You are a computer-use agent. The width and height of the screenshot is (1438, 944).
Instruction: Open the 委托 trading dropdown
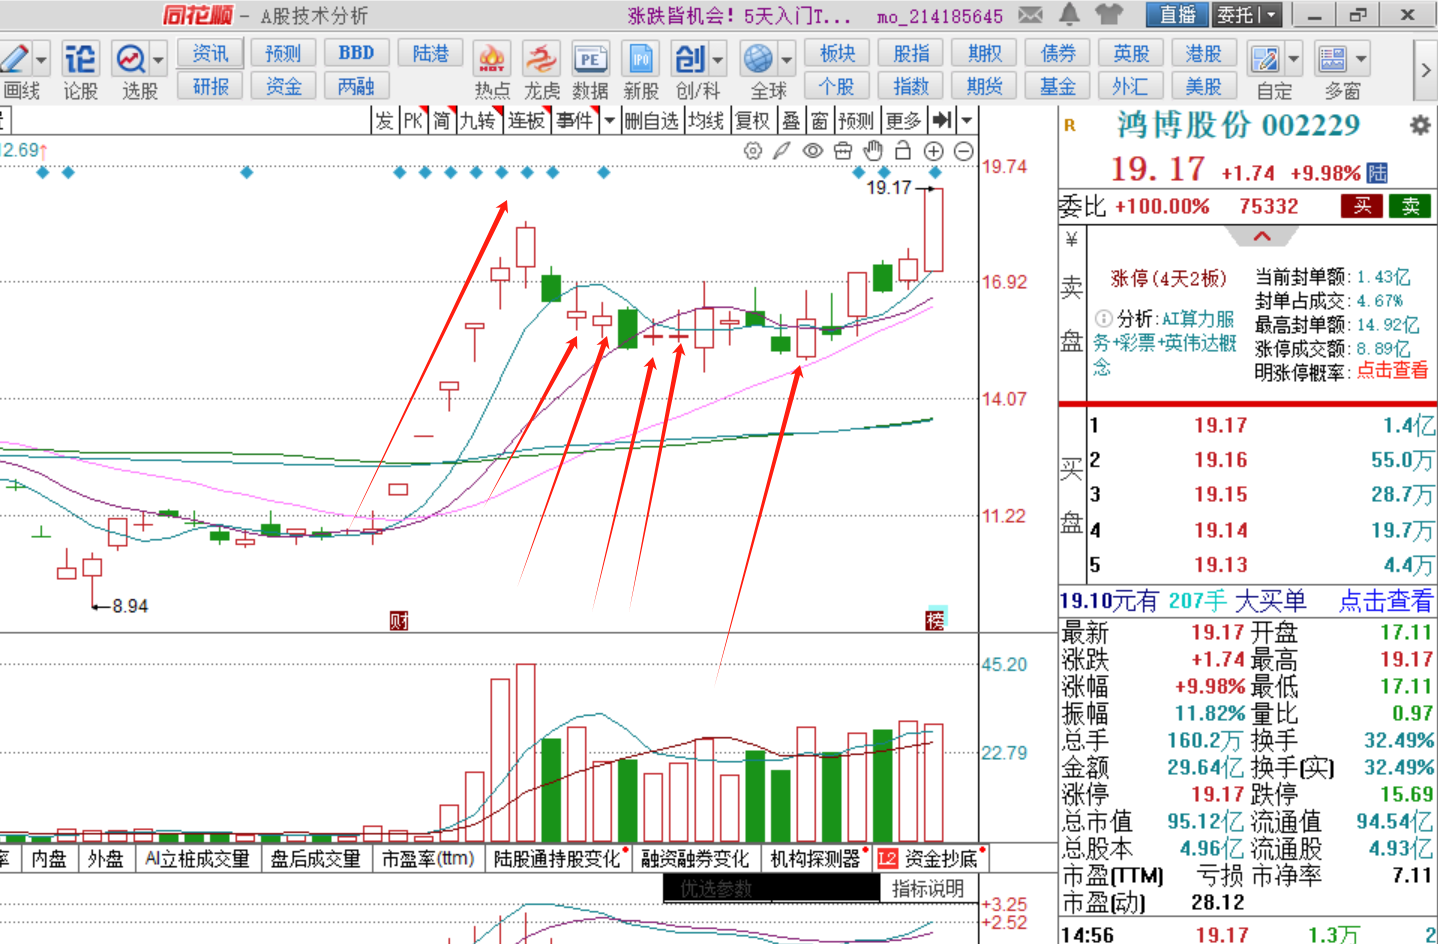pos(1247,15)
